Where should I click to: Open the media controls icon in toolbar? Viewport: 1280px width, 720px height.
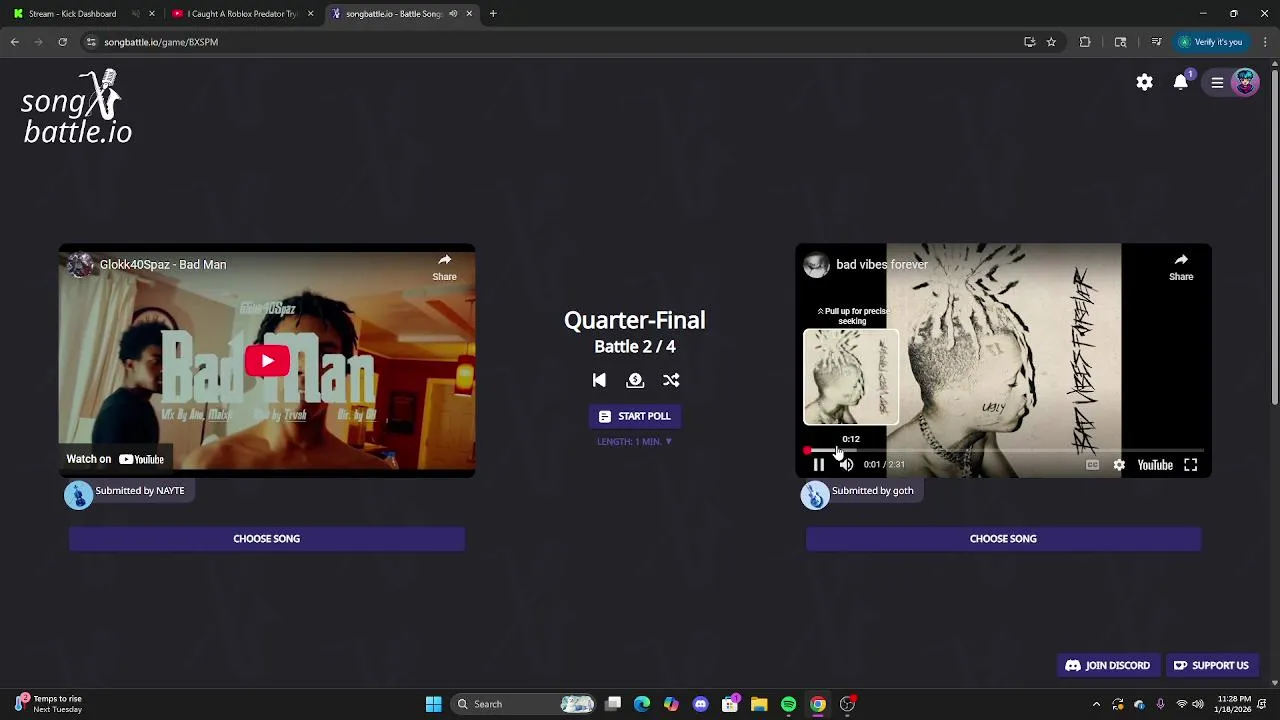1156,42
